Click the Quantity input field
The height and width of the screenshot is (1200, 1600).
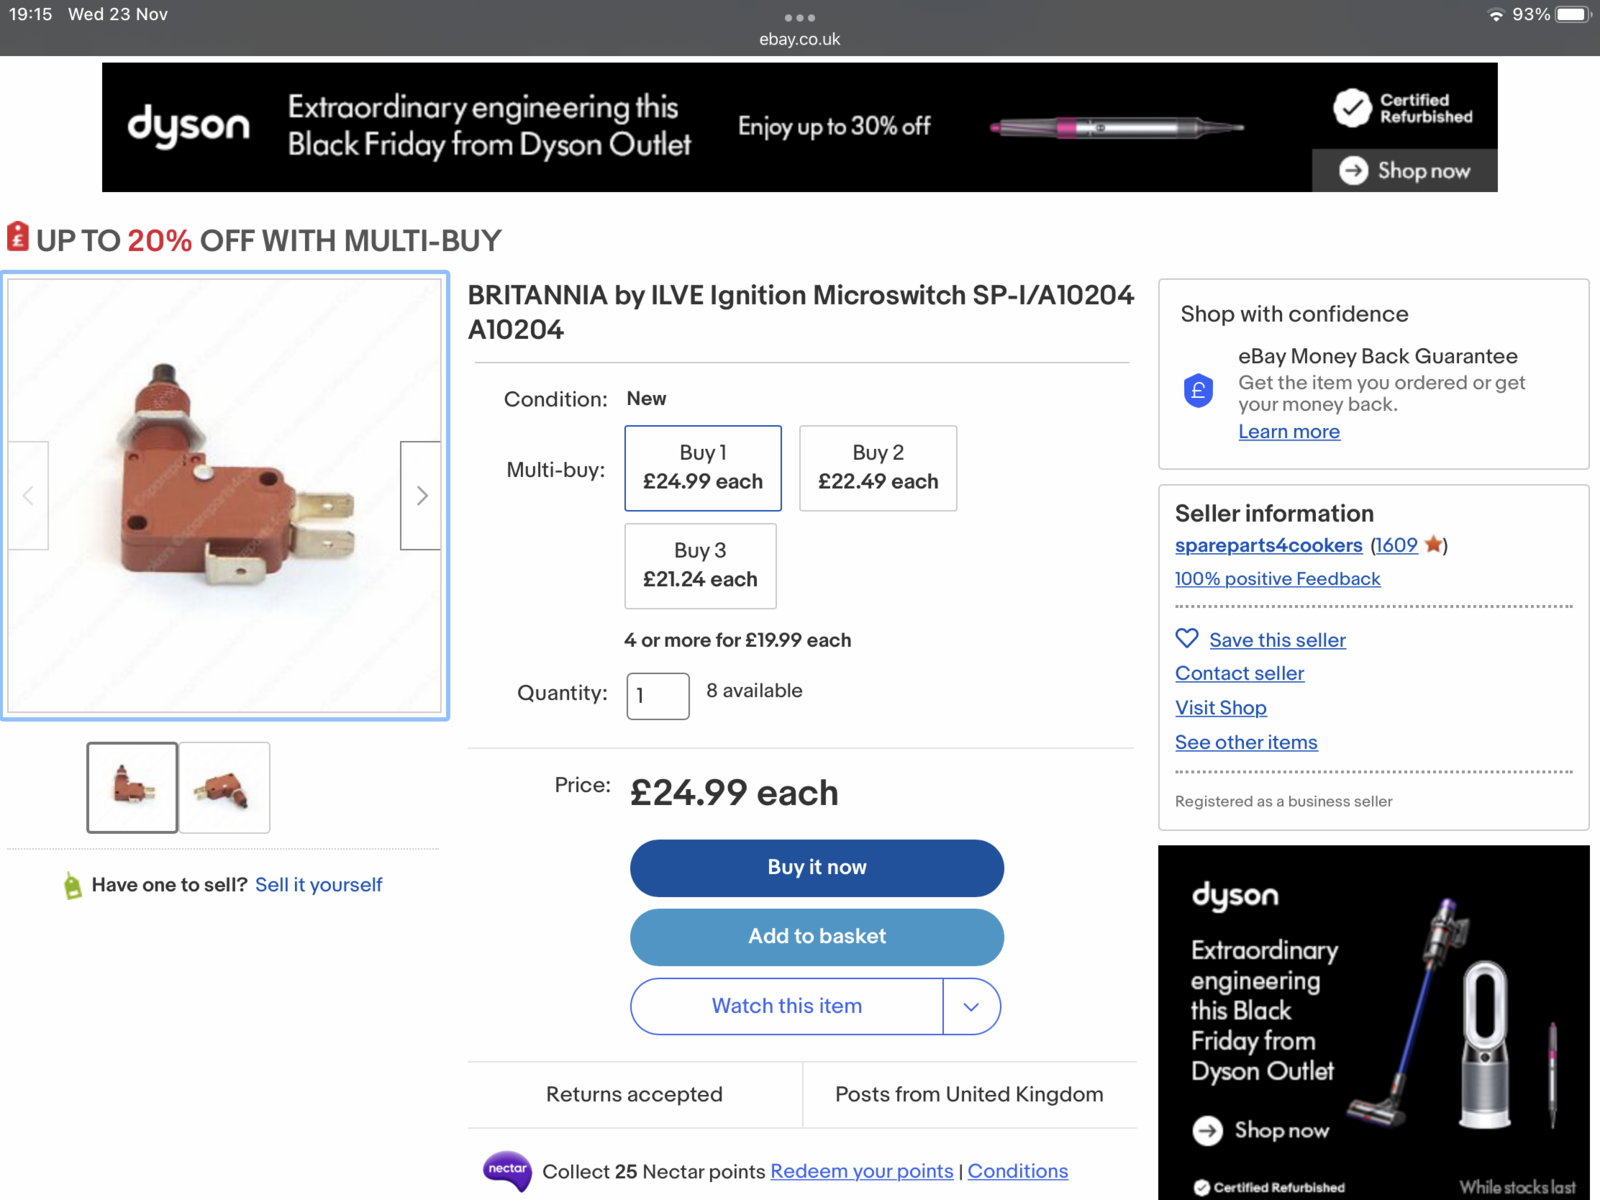point(657,696)
